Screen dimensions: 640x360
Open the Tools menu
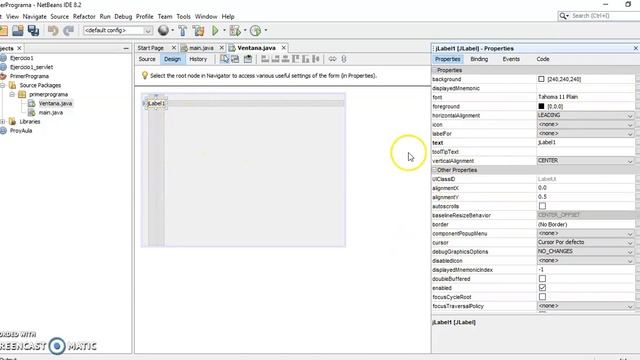click(183, 17)
